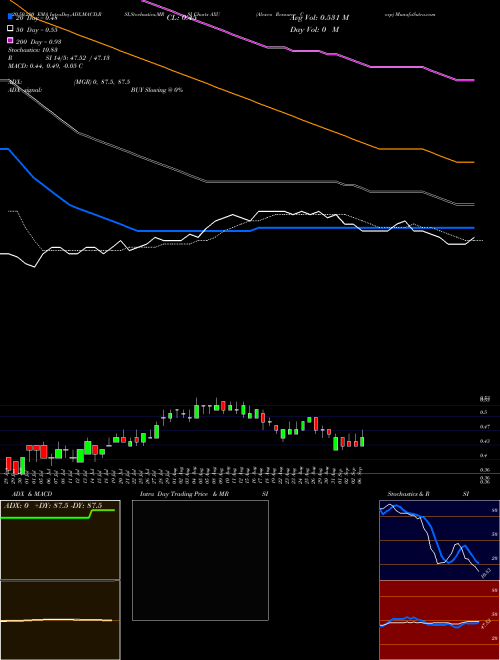Image resolution: width=500 pixels, height=660 pixels.
Task: Click the last green candlestick on chart
Action: pyautogui.click(x=362, y=442)
